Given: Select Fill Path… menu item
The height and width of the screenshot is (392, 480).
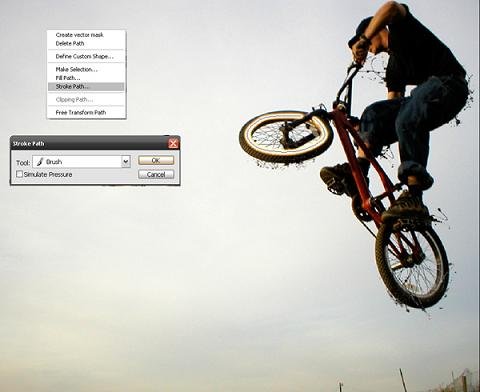Looking at the screenshot, I should (68, 78).
